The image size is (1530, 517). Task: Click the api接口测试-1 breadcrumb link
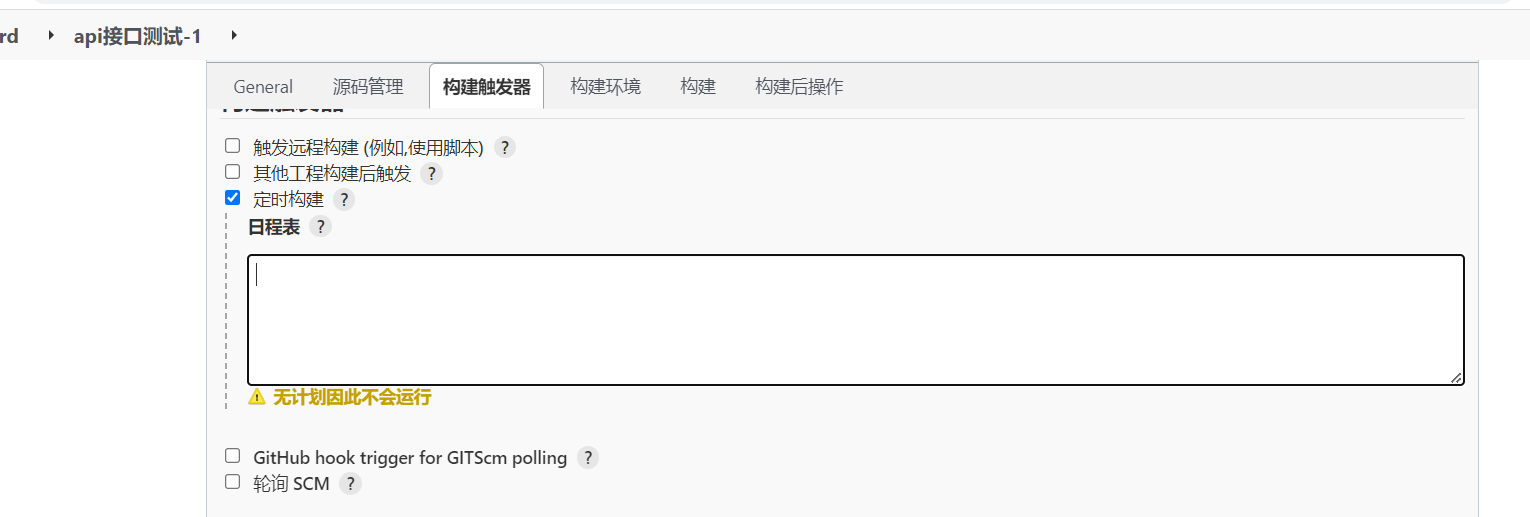pos(137,36)
